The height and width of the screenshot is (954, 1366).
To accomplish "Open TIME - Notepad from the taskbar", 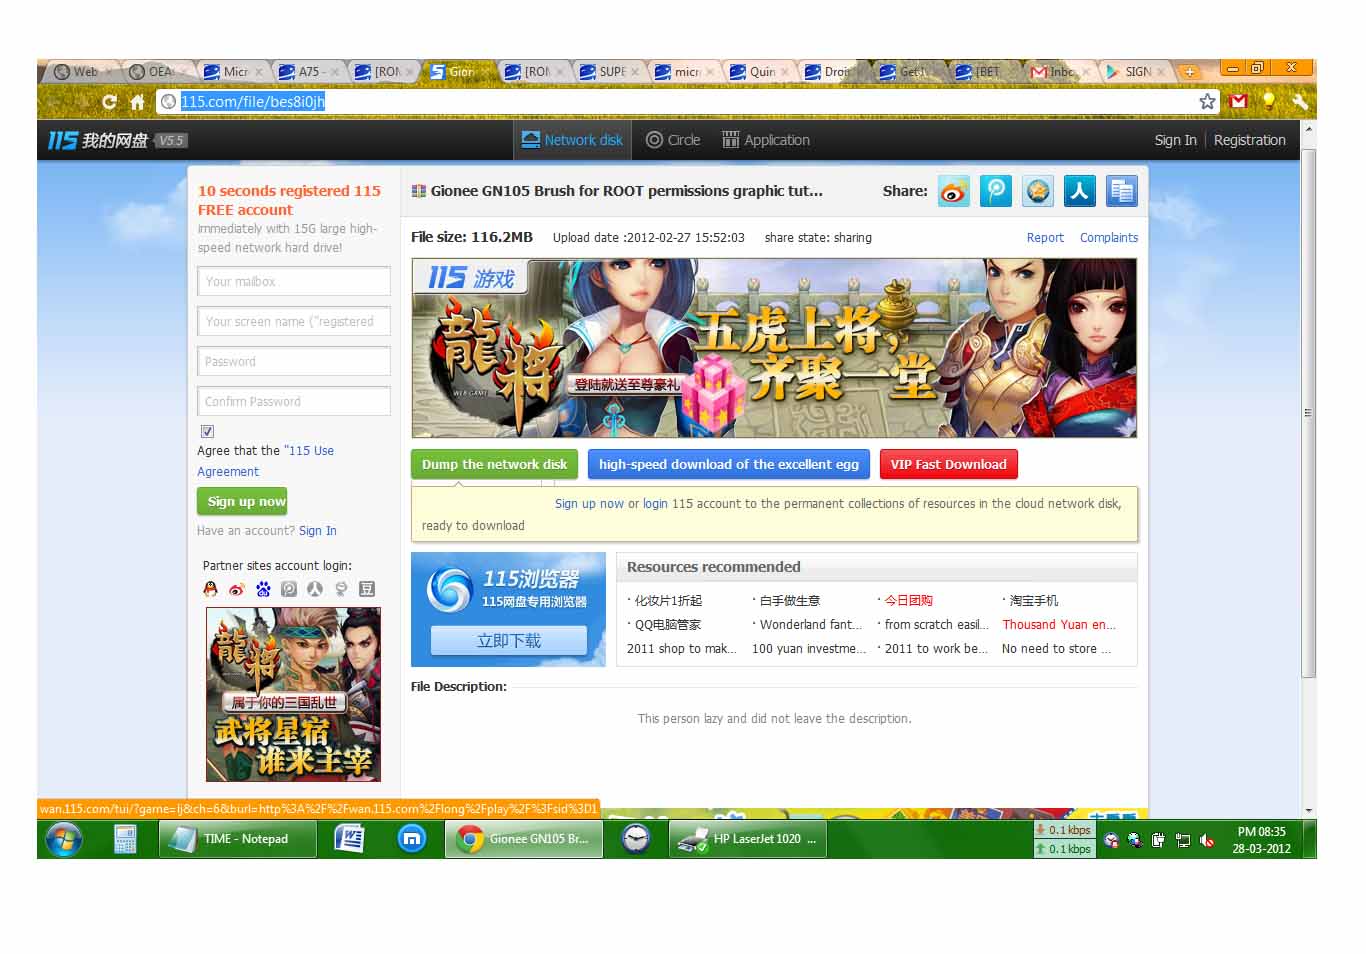I will point(237,839).
